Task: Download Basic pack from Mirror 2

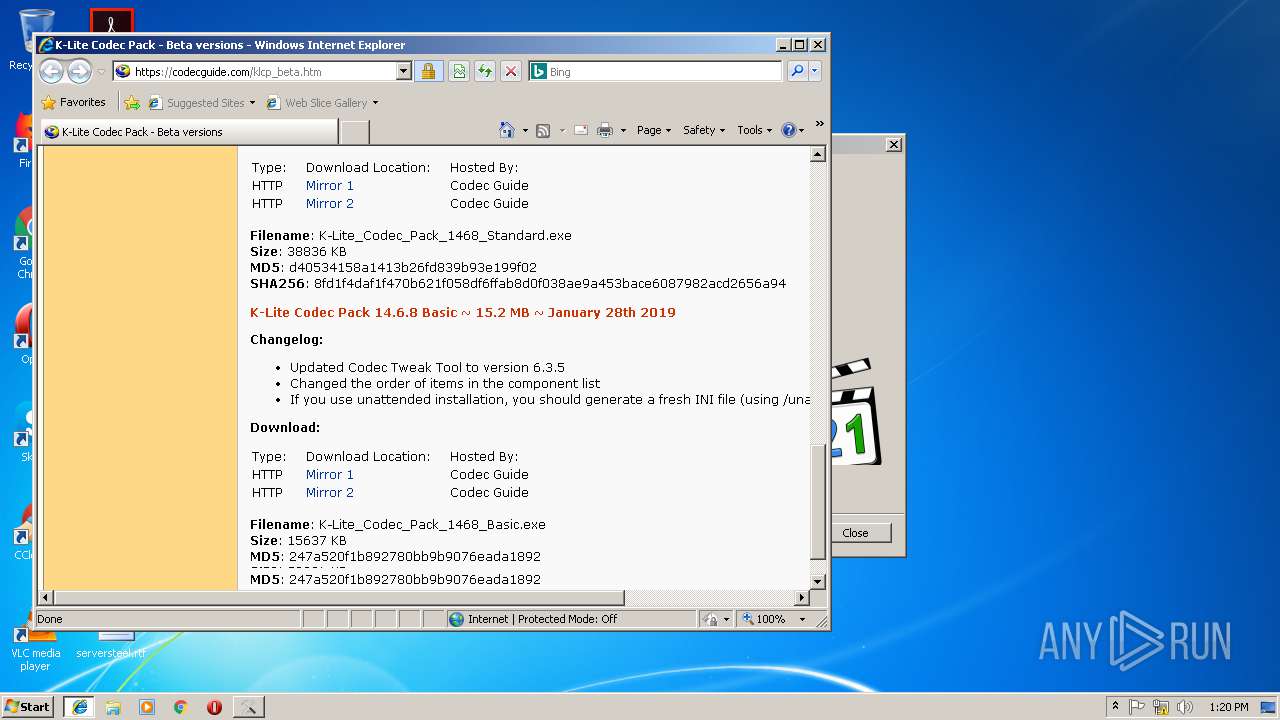Action: (x=330, y=493)
